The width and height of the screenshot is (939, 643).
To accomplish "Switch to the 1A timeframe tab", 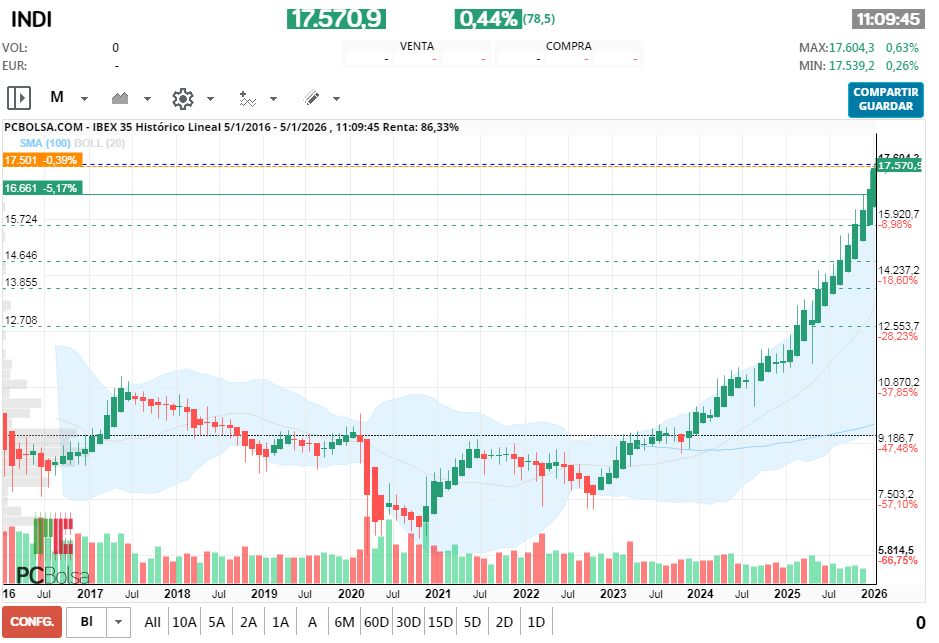I will point(281,621).
